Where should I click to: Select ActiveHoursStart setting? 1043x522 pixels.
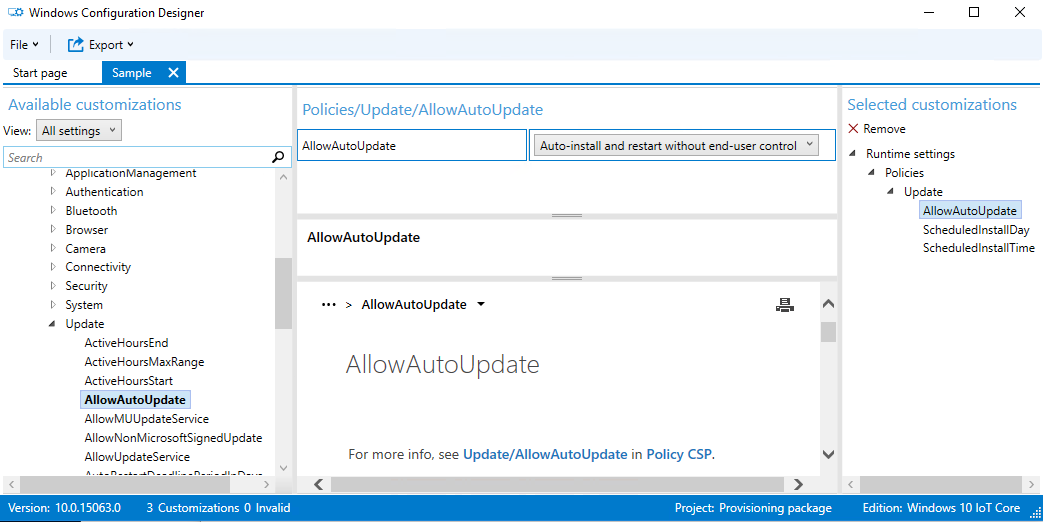128,381
